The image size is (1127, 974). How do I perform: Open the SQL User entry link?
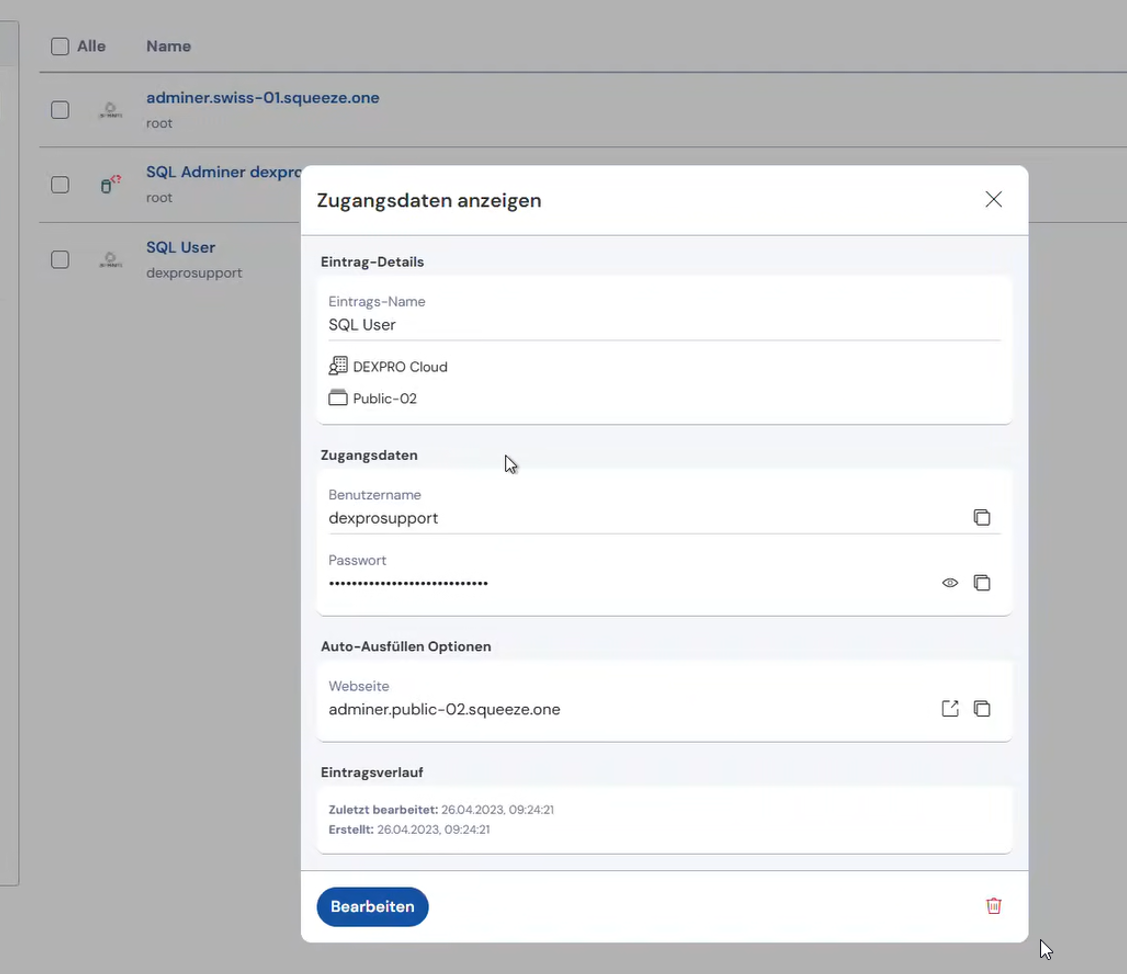[x=180, y=247]
